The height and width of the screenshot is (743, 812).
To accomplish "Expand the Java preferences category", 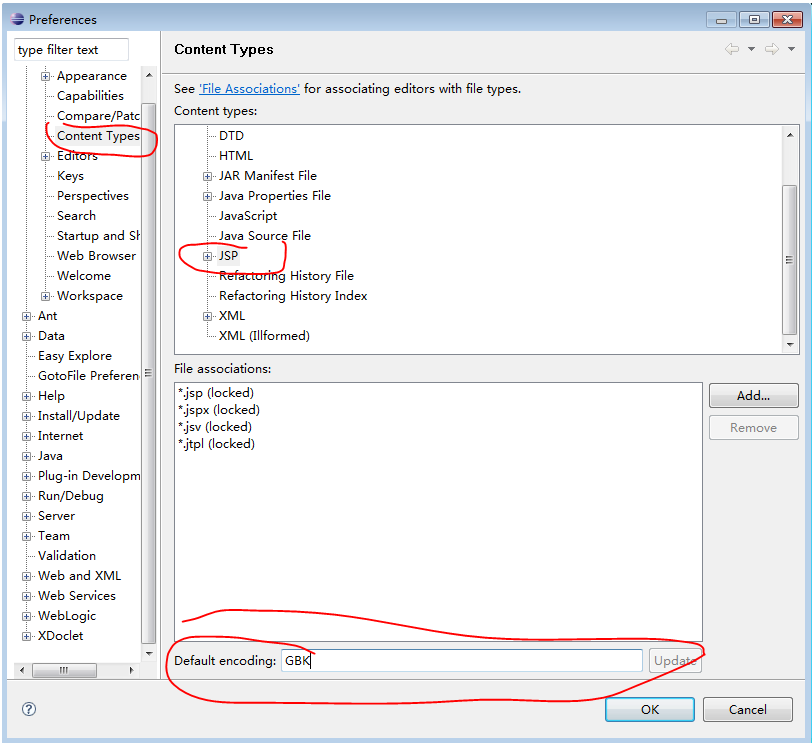I will pyautogui.click(x=27, y=456).
